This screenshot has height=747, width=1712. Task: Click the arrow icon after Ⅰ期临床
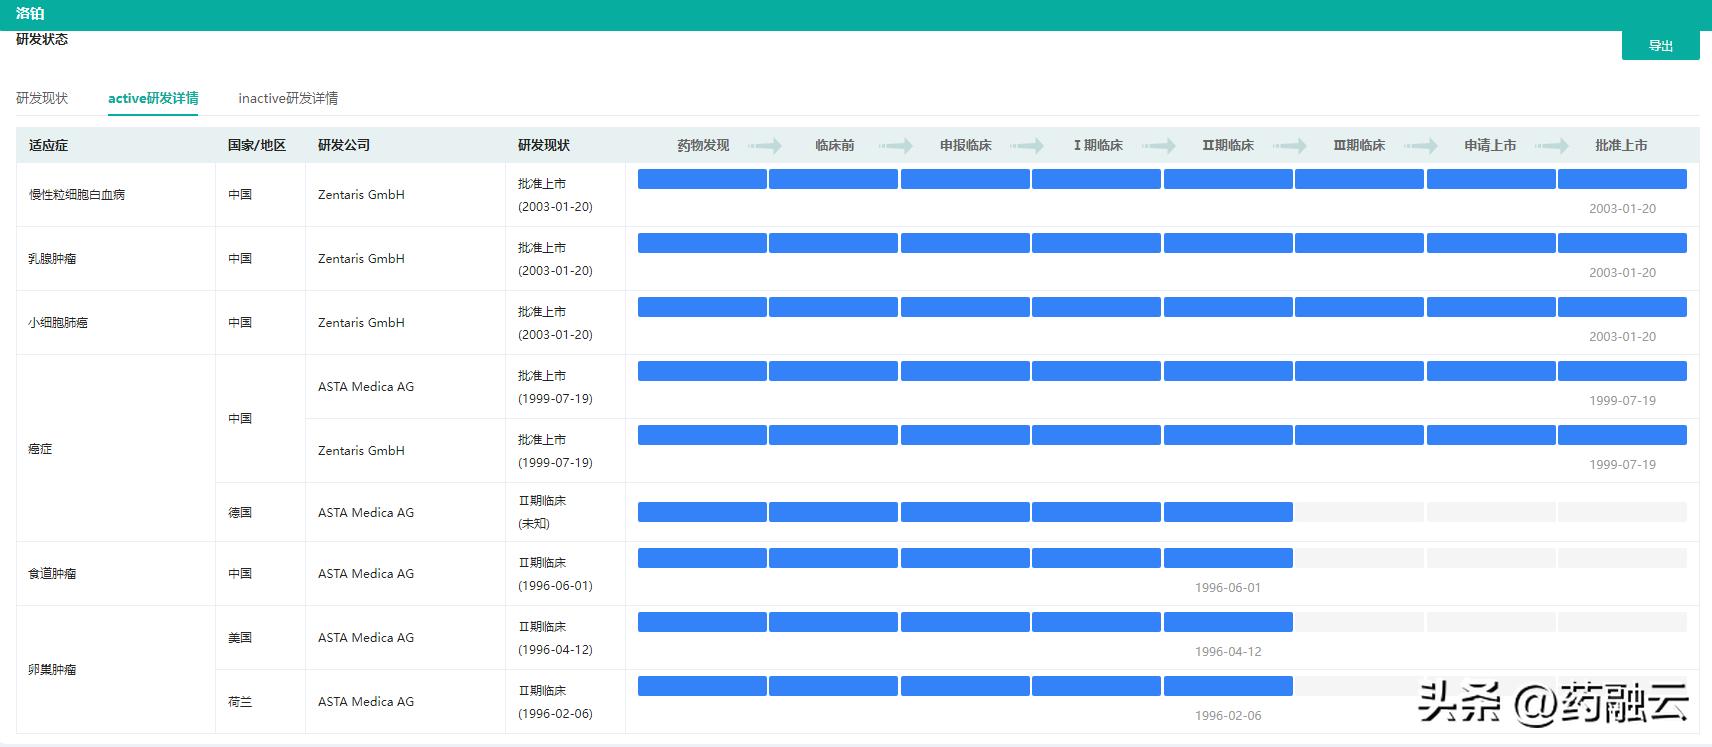point(1159,146)
